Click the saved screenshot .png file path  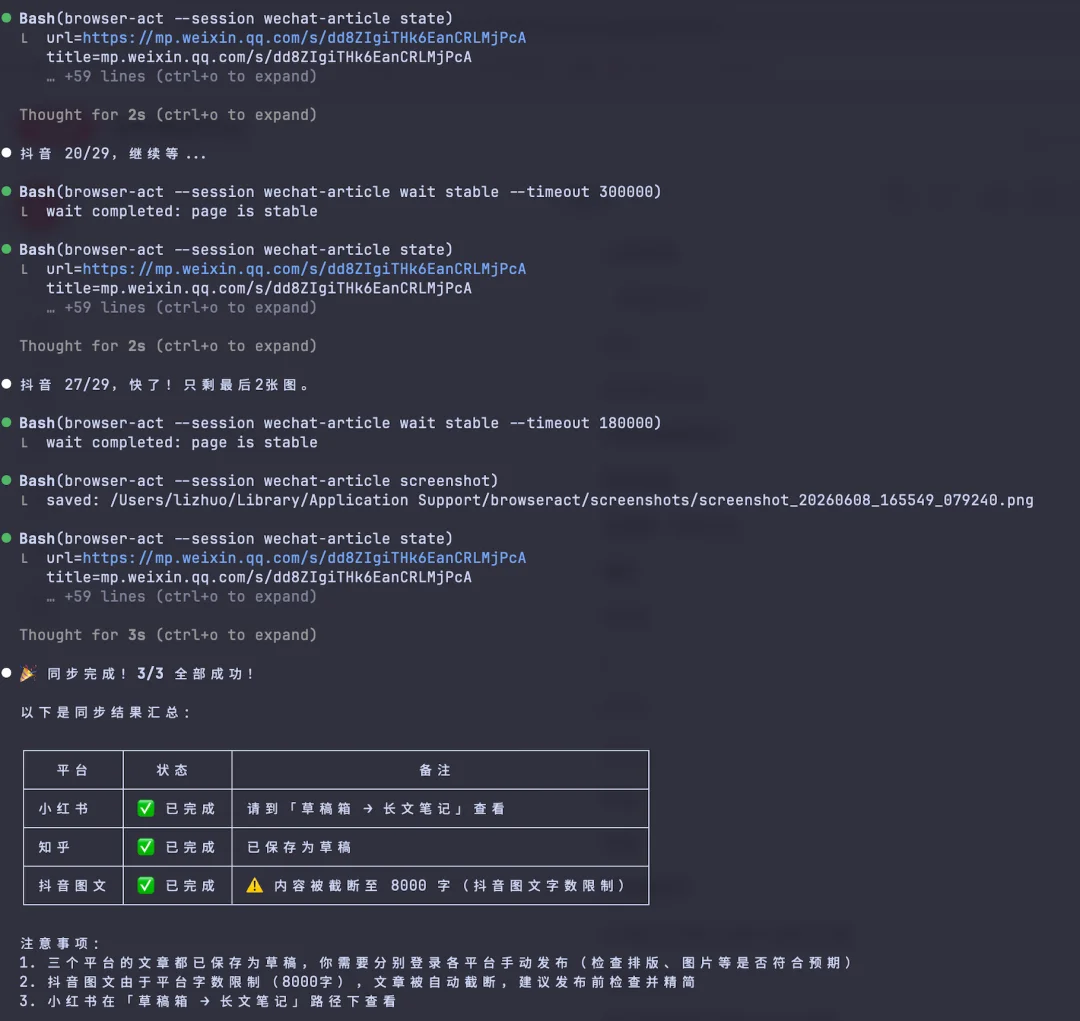572,499
